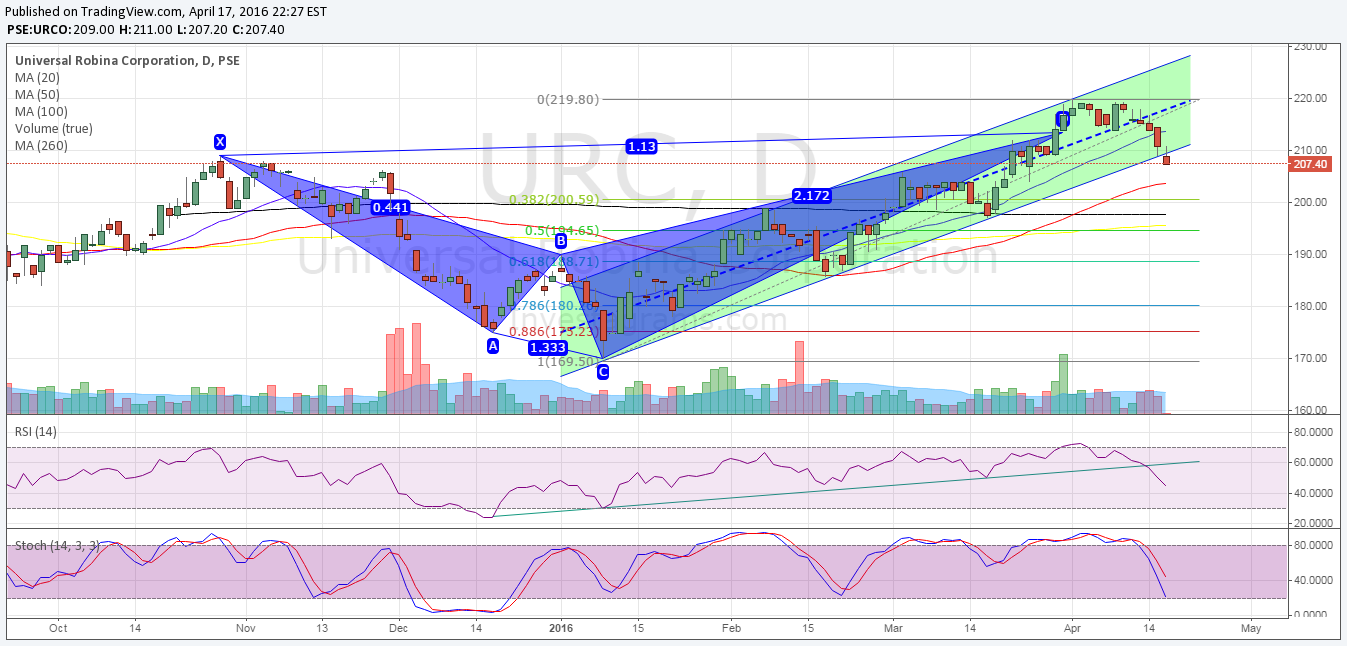This screenshot has height=646, width=1347.
Task: Click 160.00 on the price axis
Action: [x=1308, y=411]
